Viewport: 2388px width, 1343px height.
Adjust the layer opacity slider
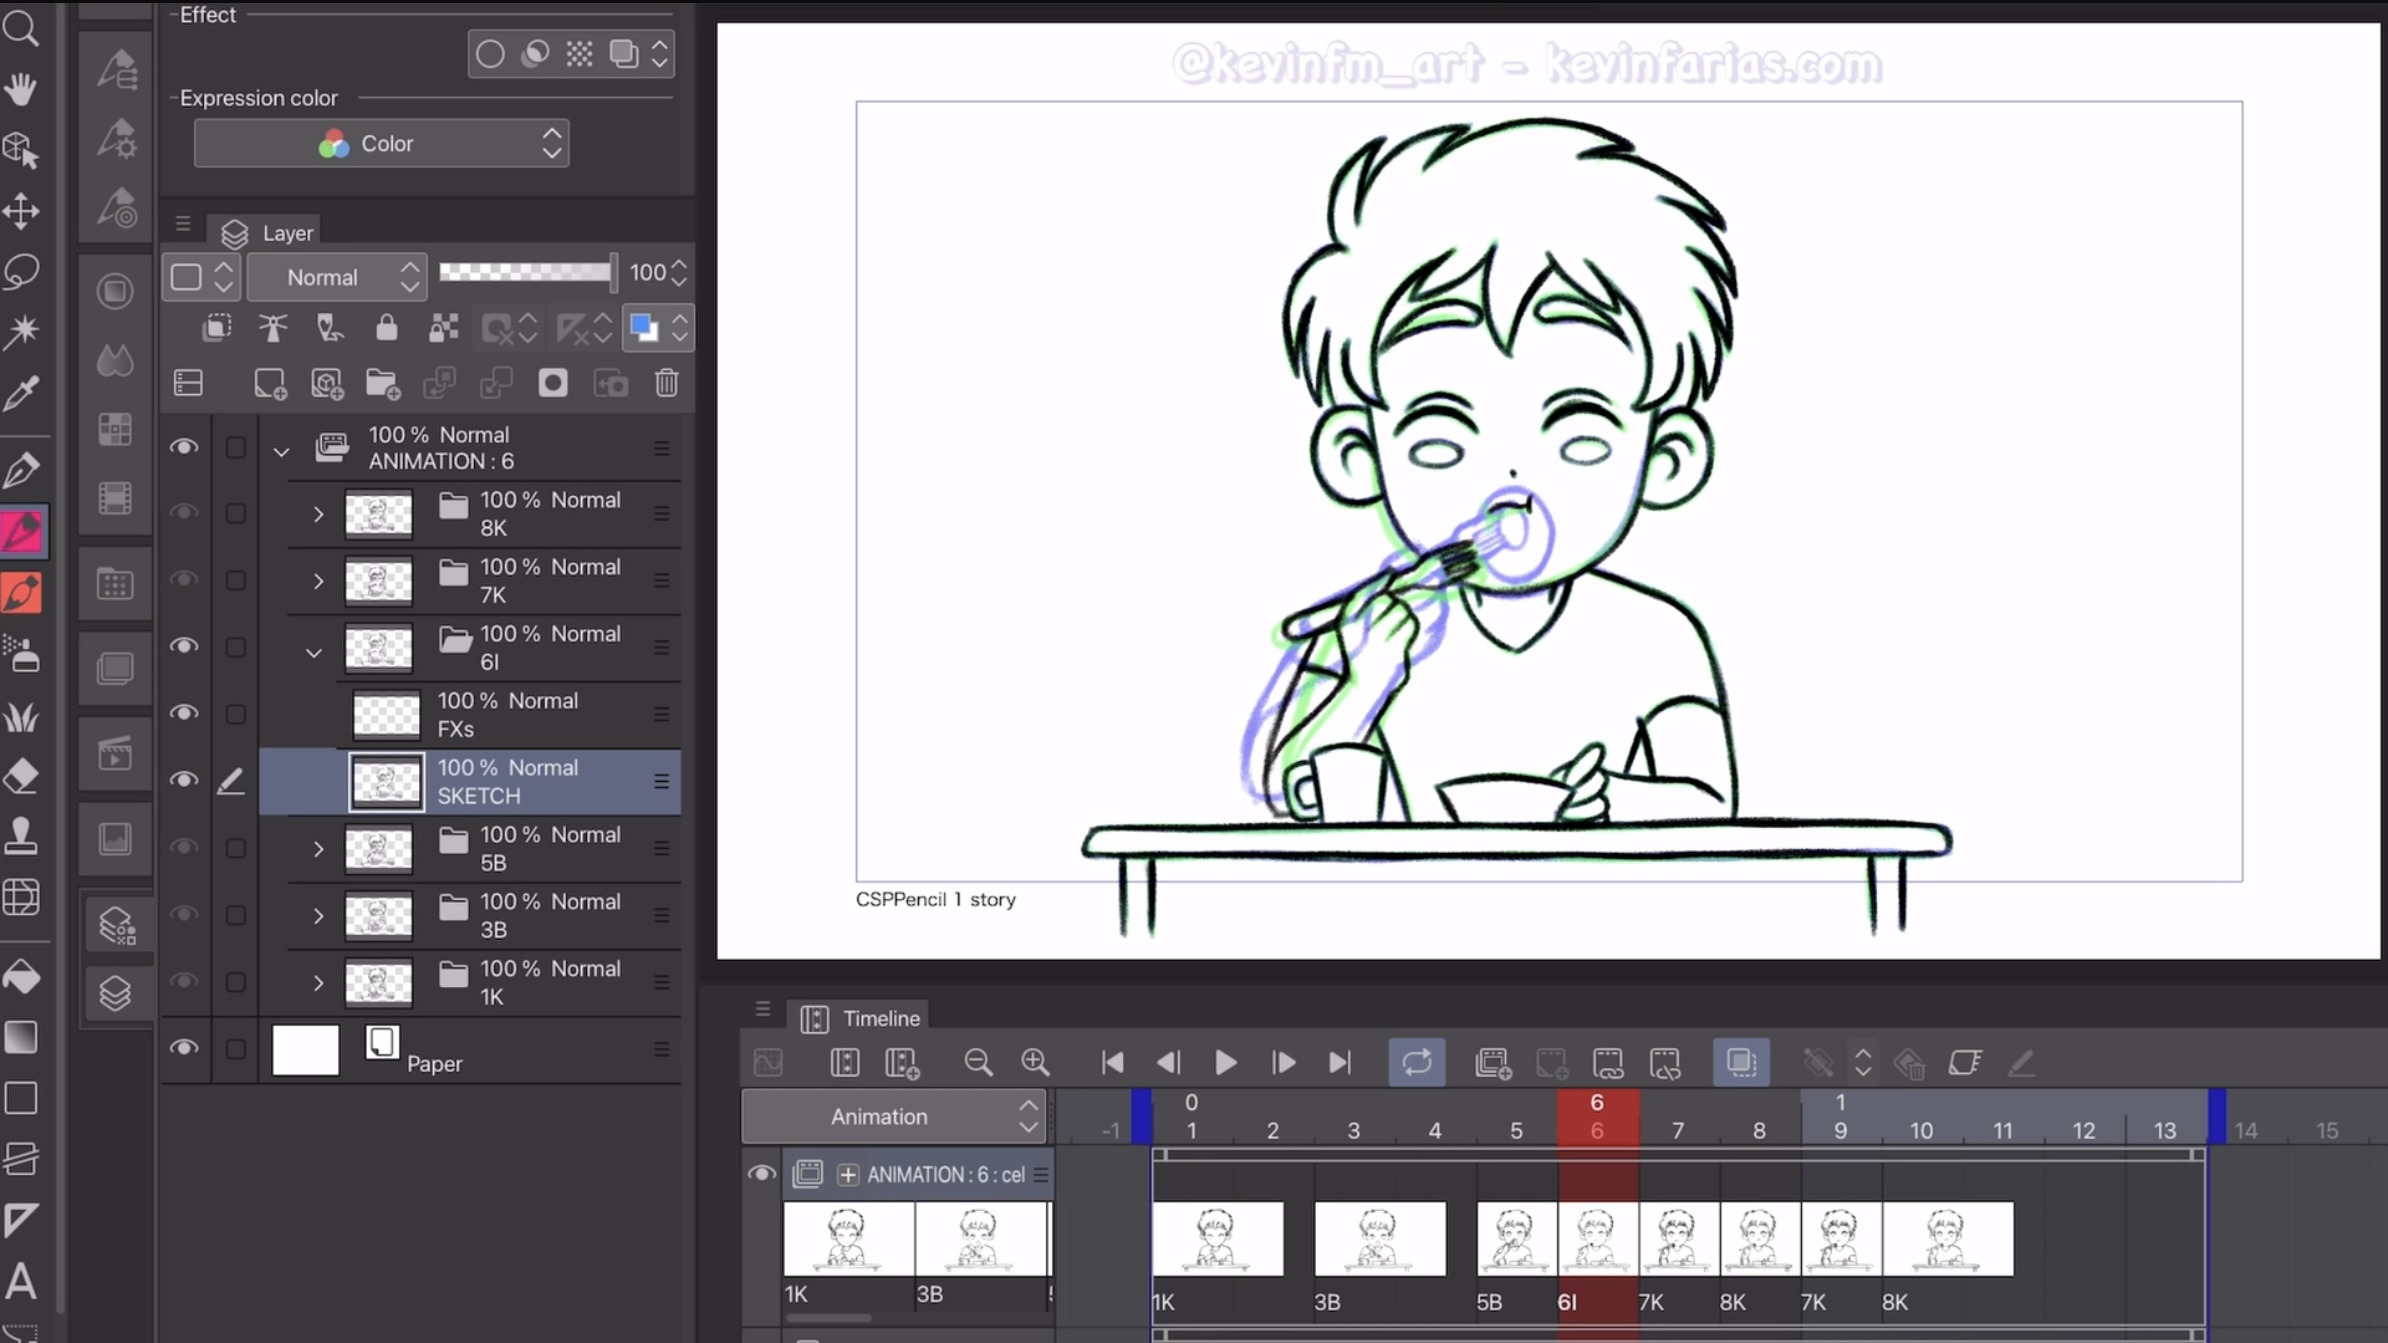[x=527, y=272]
